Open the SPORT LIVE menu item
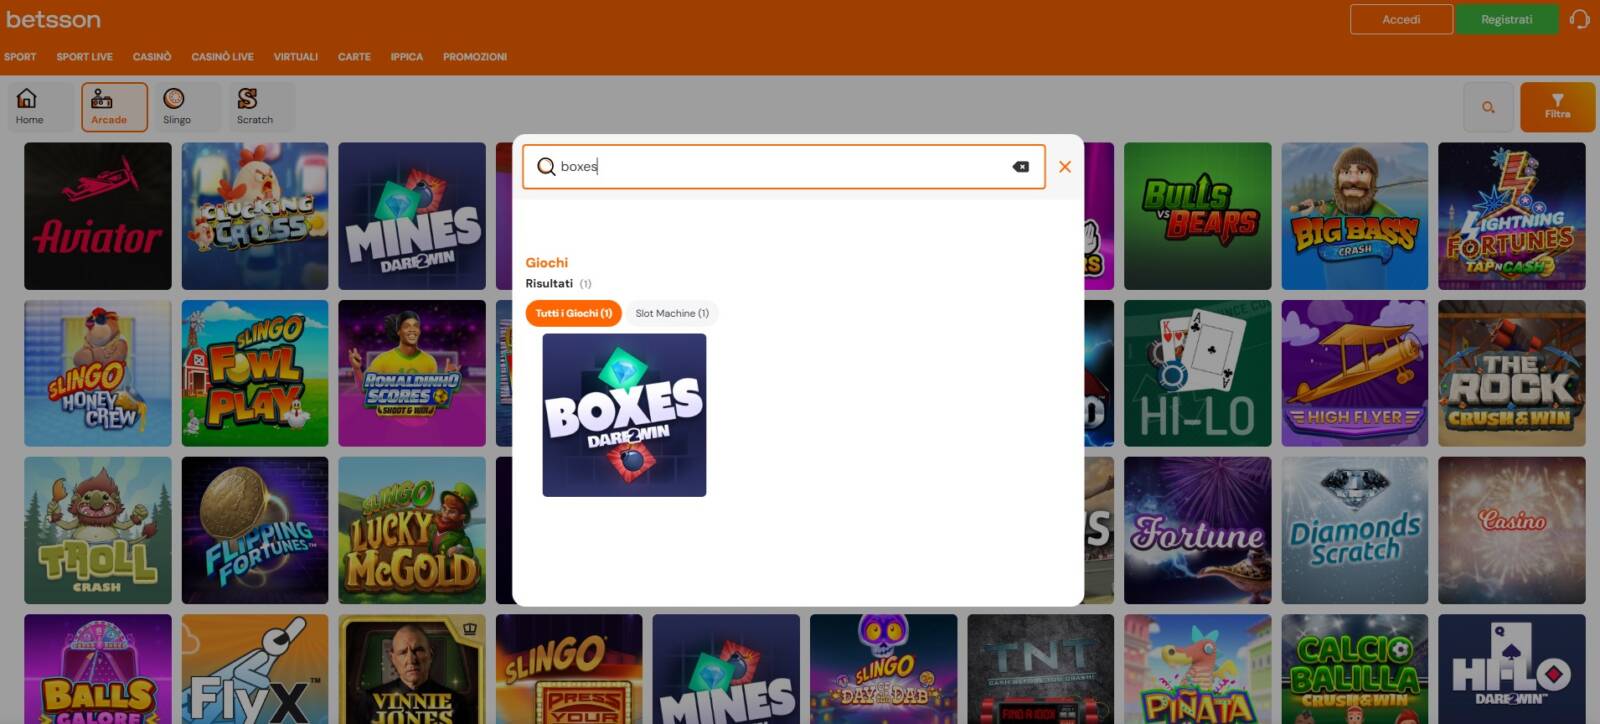 coord(84,57)
